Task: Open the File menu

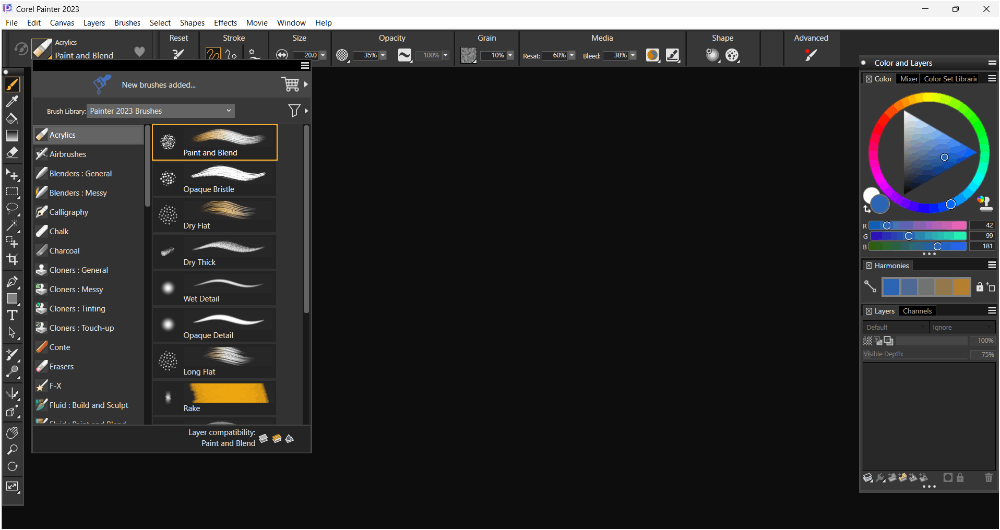Action: click(x=11, y=23)
